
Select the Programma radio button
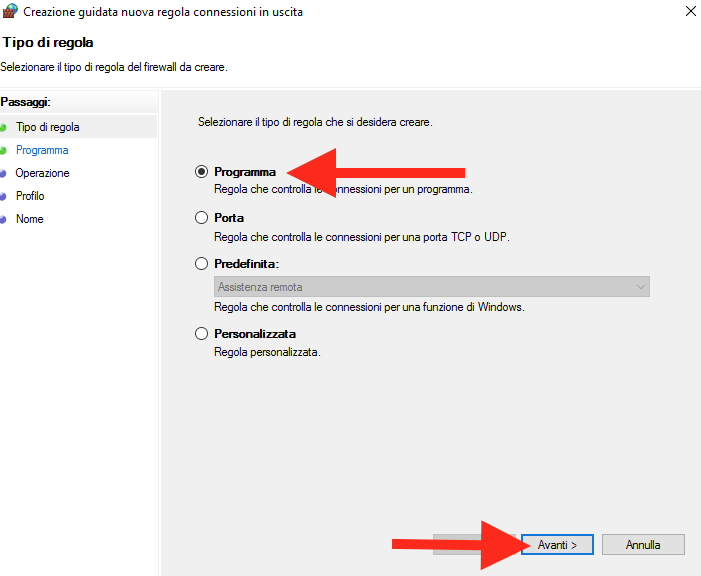[x=201, y=172]
